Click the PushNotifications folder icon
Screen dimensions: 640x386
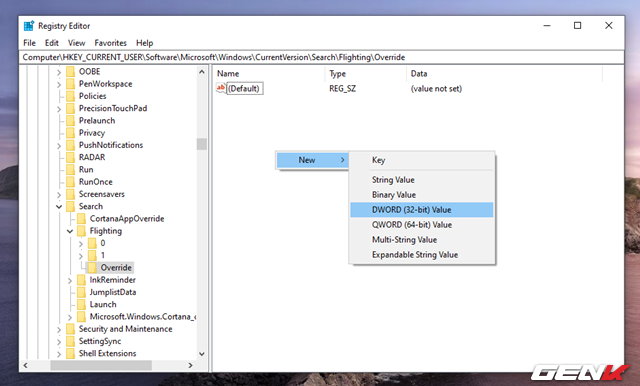tap(71, 145)
